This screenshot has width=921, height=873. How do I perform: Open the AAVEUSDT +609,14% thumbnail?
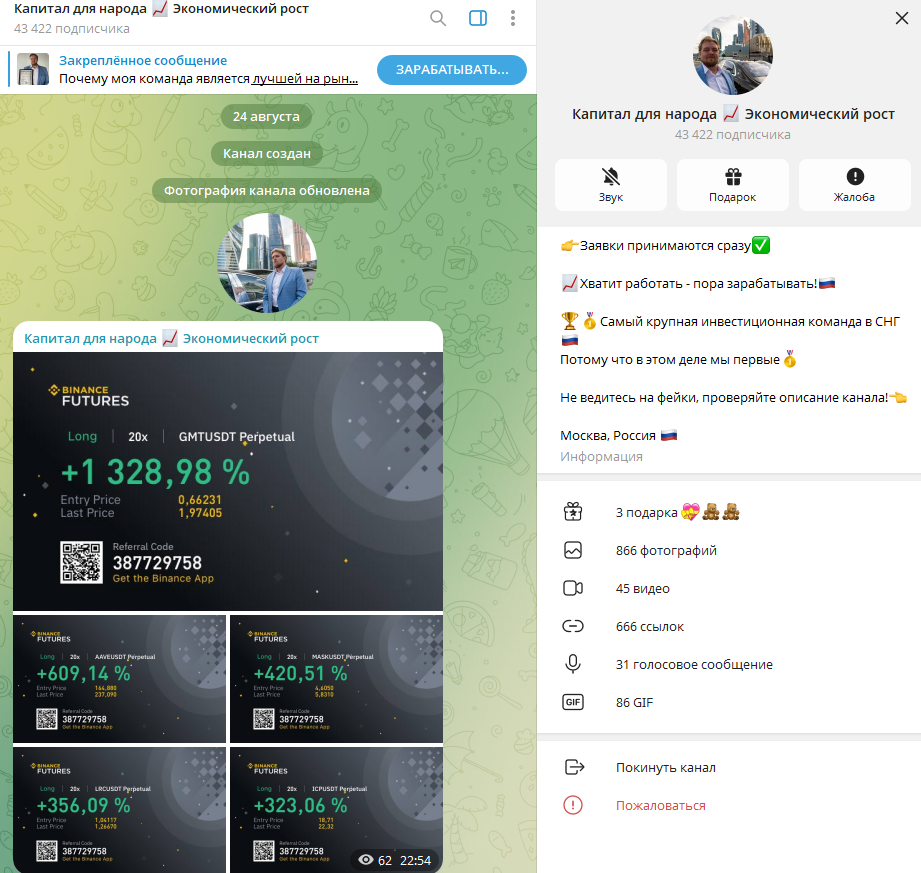click(x=119, y=679)
